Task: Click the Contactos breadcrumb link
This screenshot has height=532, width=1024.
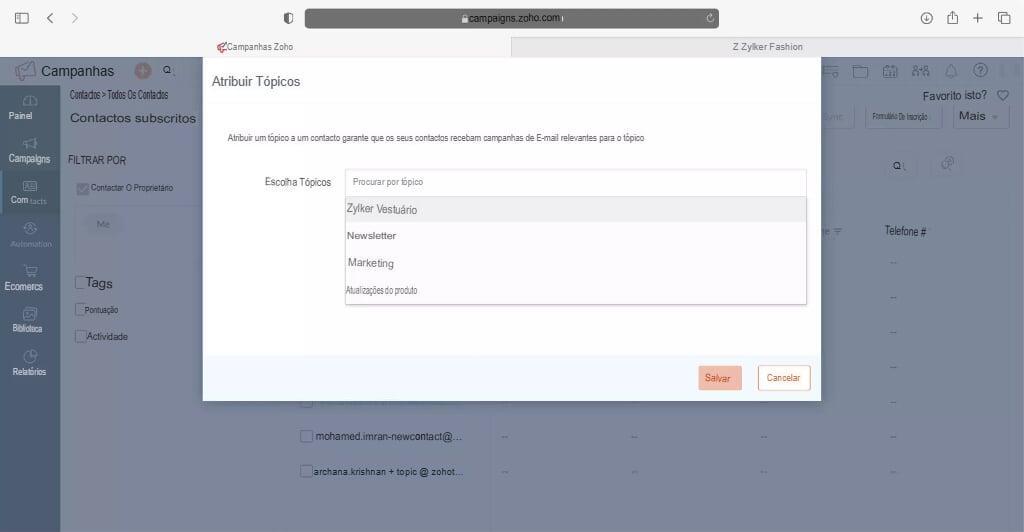Action: 85,95
